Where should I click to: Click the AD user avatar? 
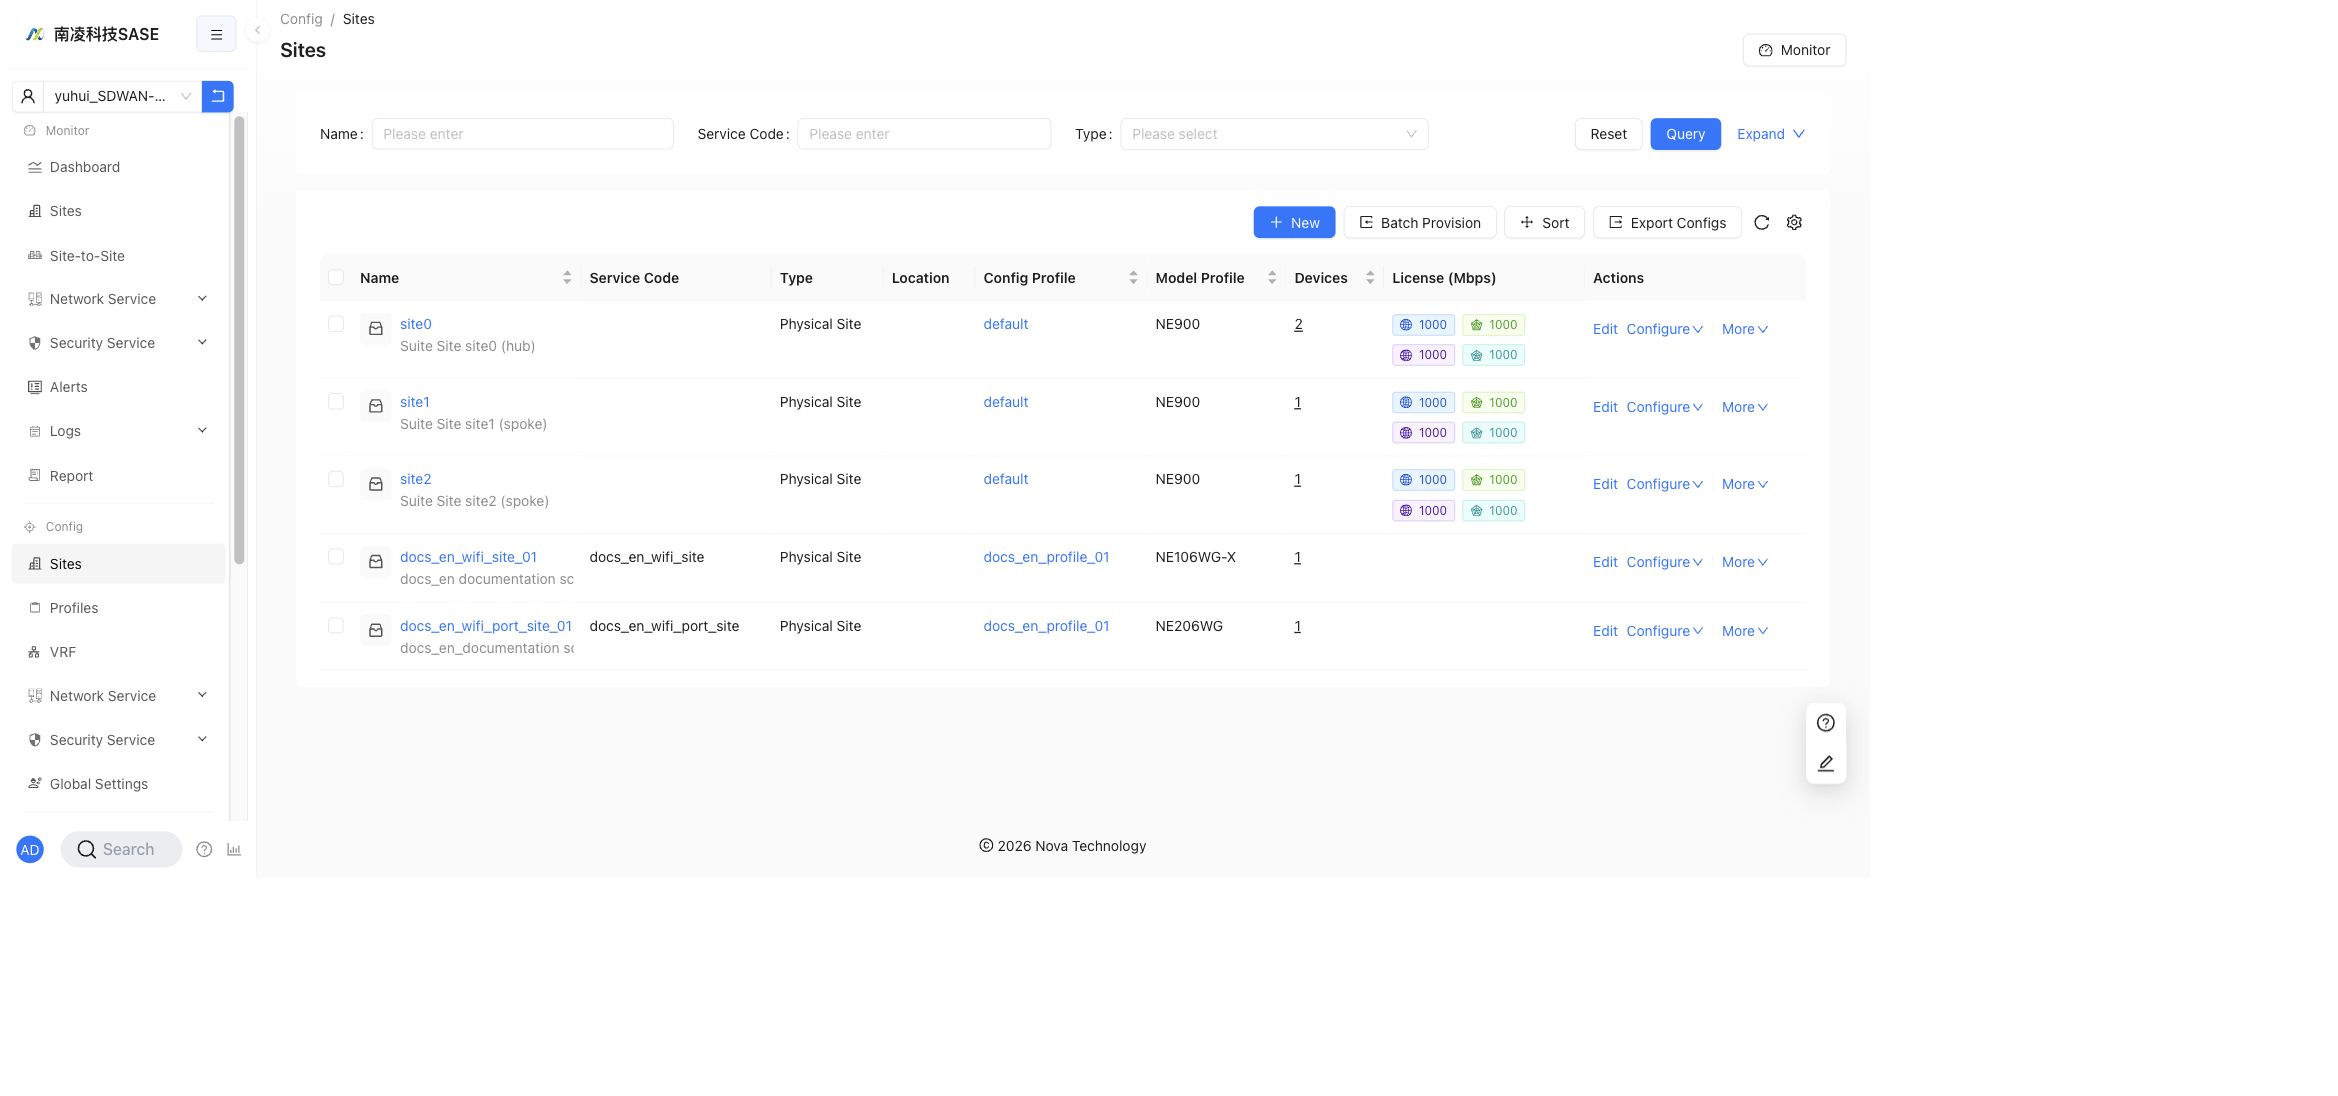[30, 850]
